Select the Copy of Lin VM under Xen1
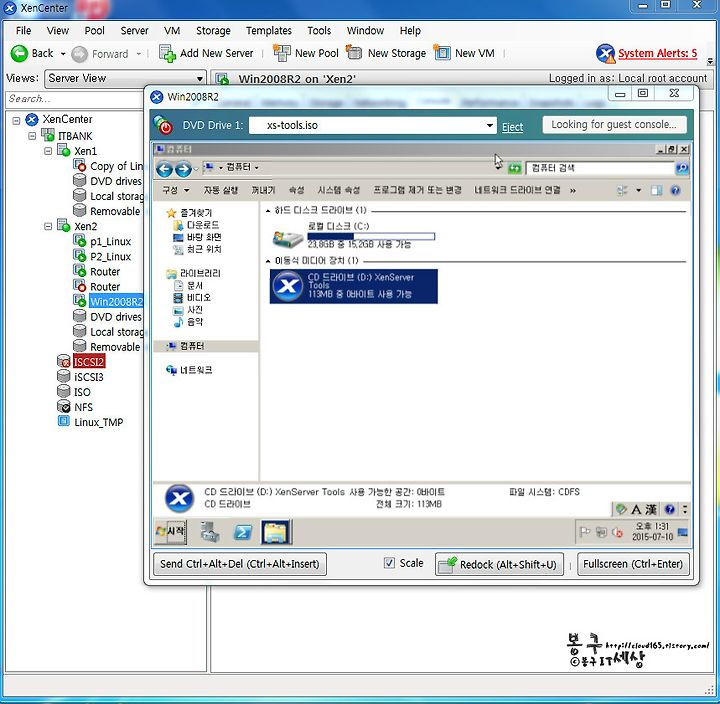 [116, 166]
